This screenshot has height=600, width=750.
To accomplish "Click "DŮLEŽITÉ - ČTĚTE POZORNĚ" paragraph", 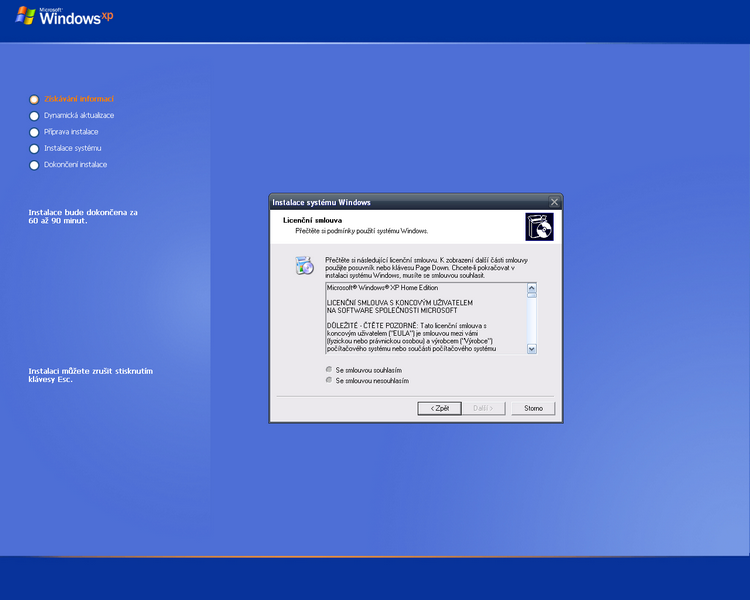I will point(412,337).
